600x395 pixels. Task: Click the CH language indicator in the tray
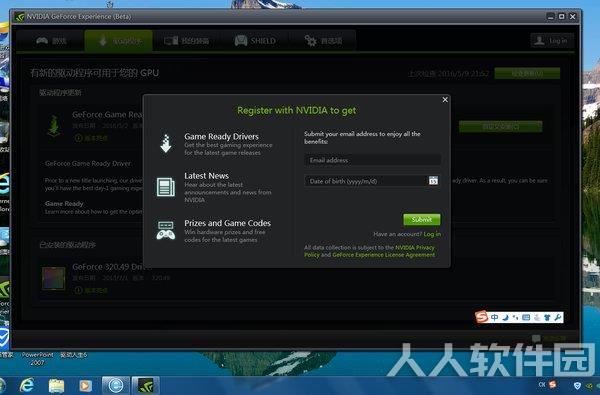[542, 385]
